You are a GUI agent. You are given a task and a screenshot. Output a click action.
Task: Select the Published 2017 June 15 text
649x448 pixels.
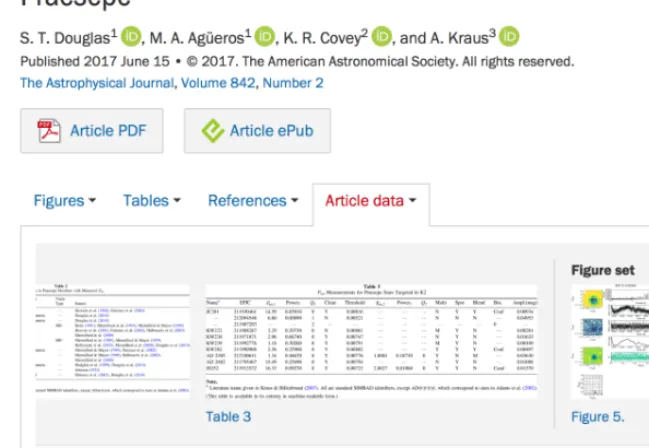tap(95, 62)
